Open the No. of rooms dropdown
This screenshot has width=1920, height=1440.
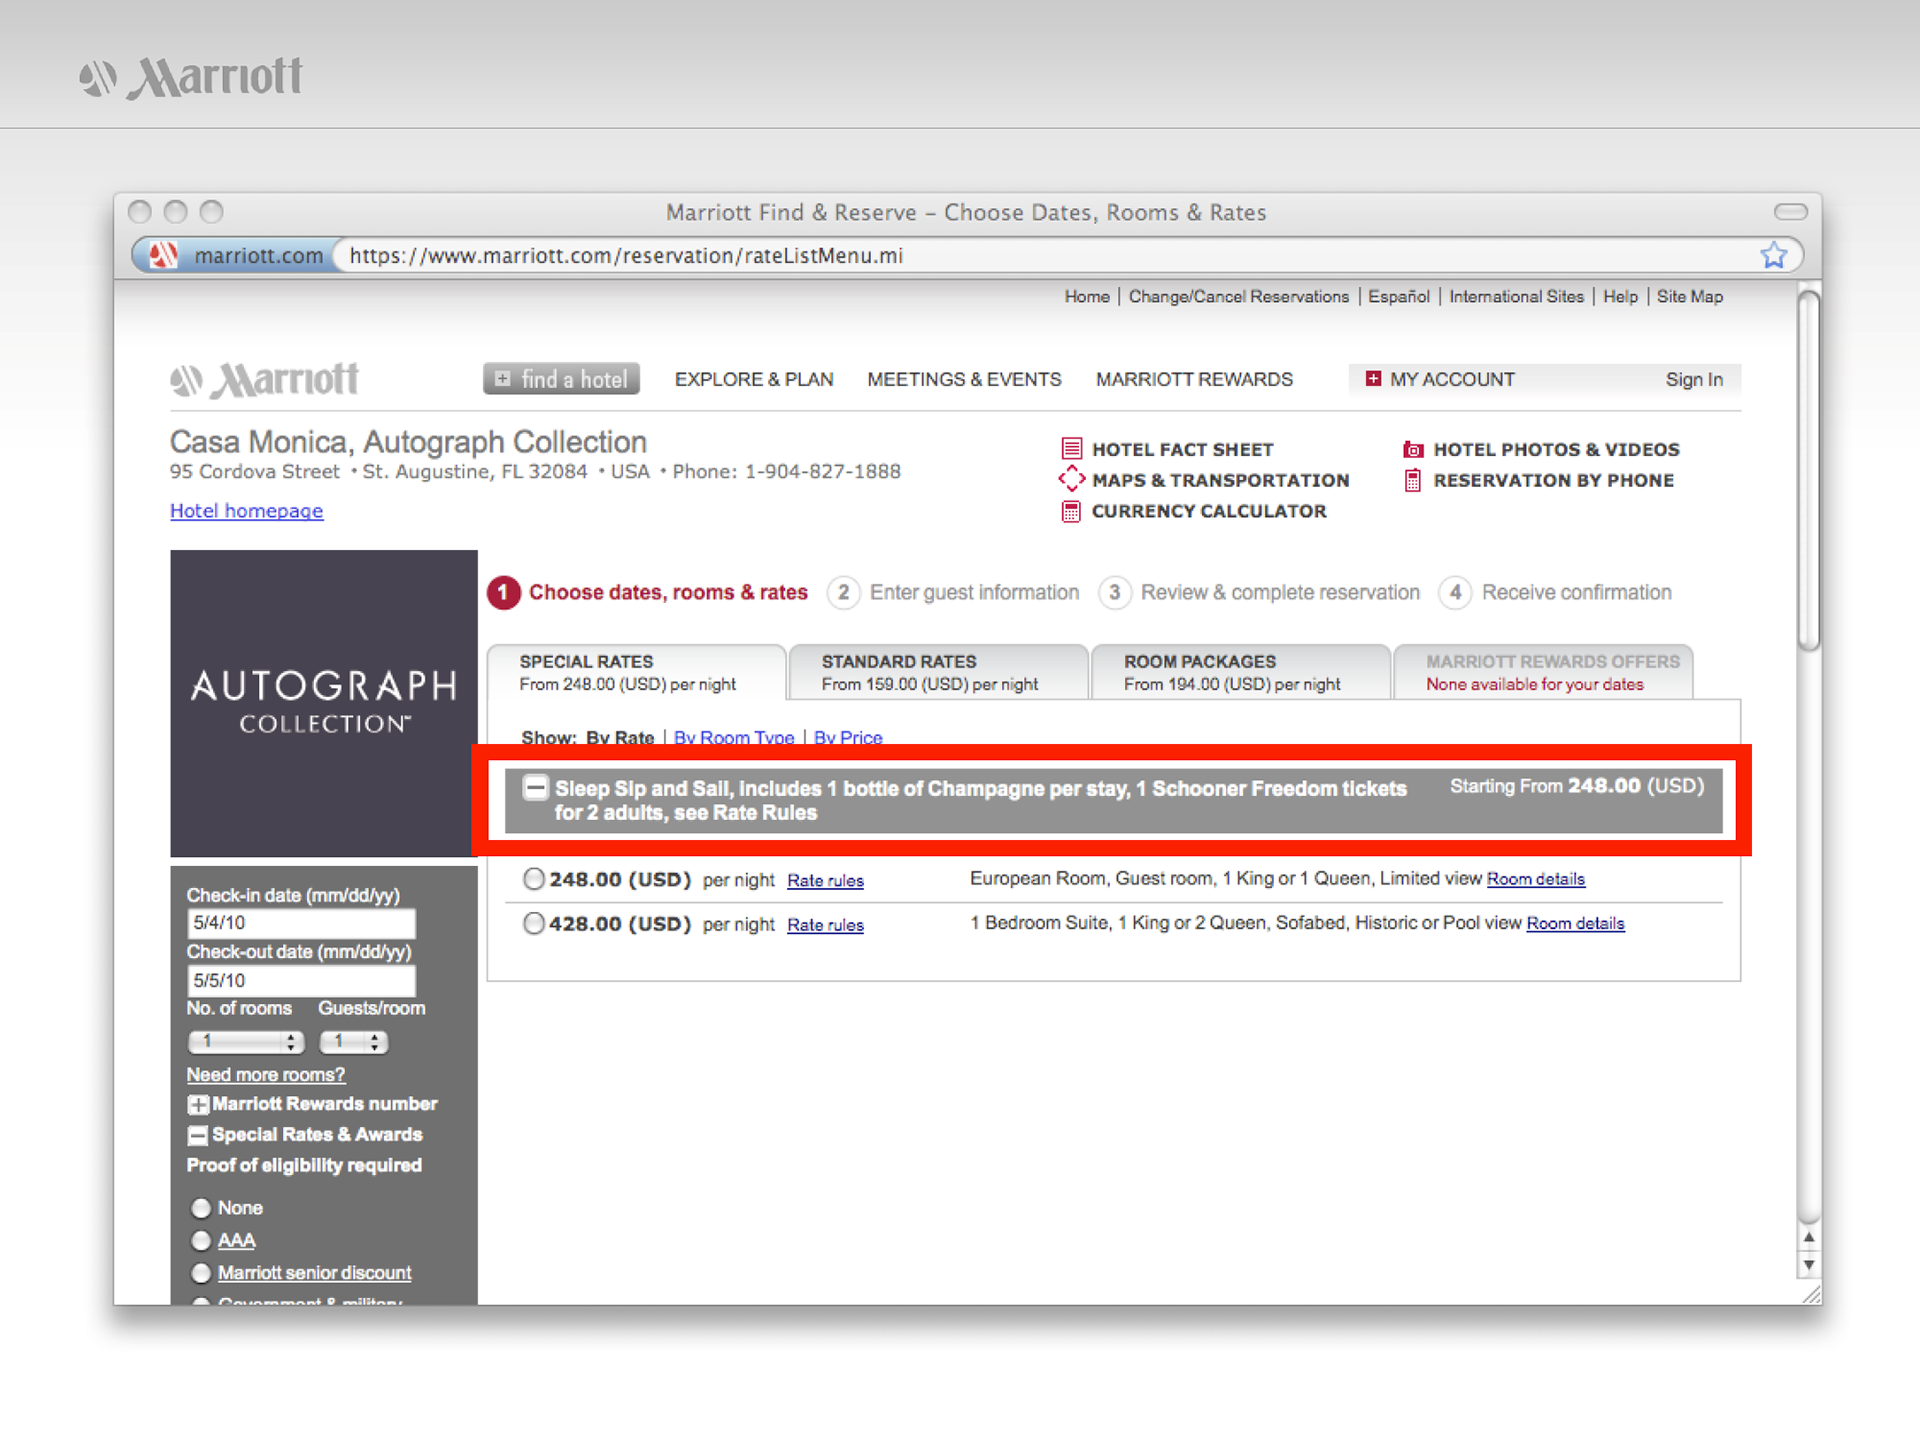[x=246, y=1042]
